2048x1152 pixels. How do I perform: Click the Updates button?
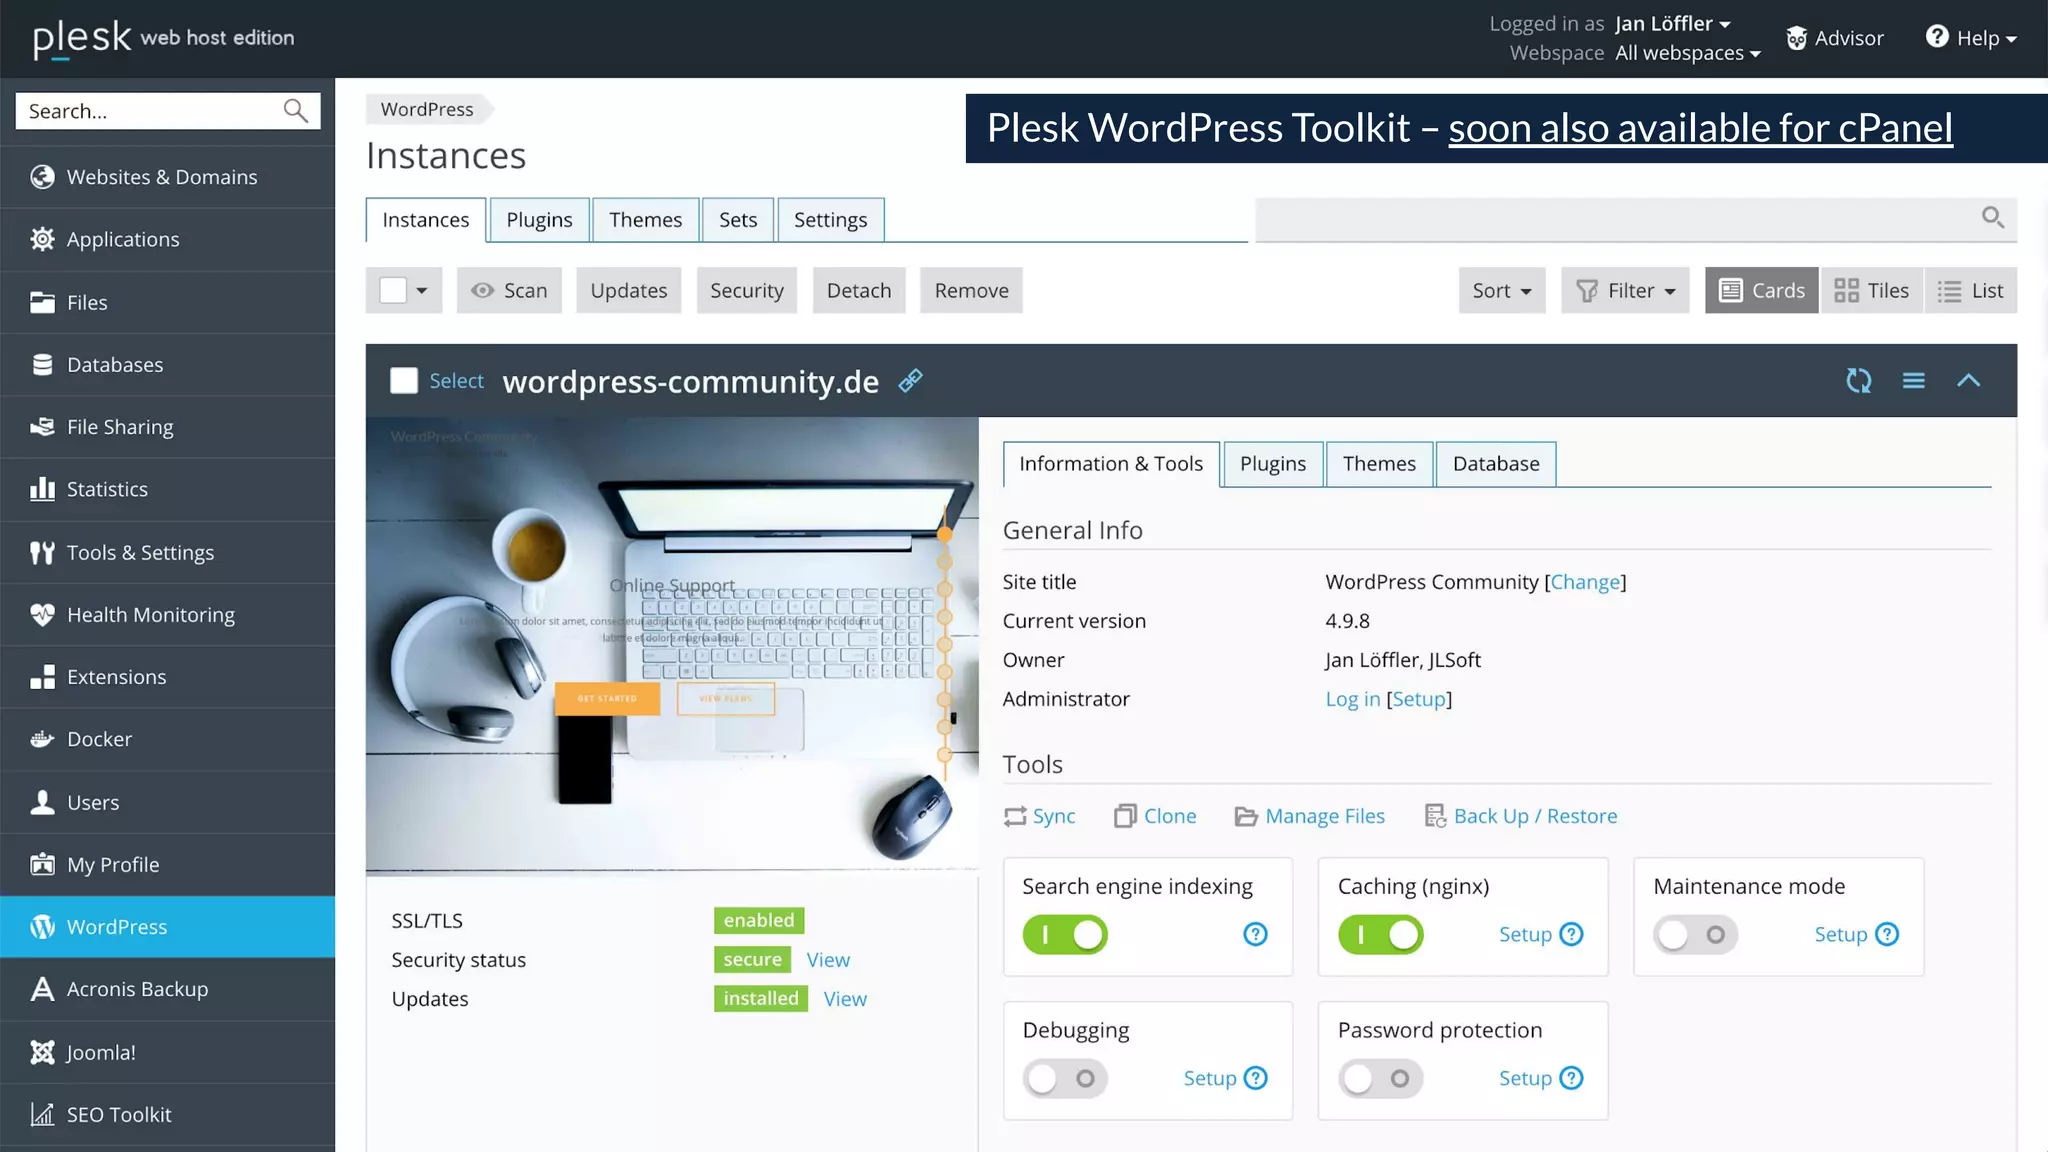tap(628, 290)
